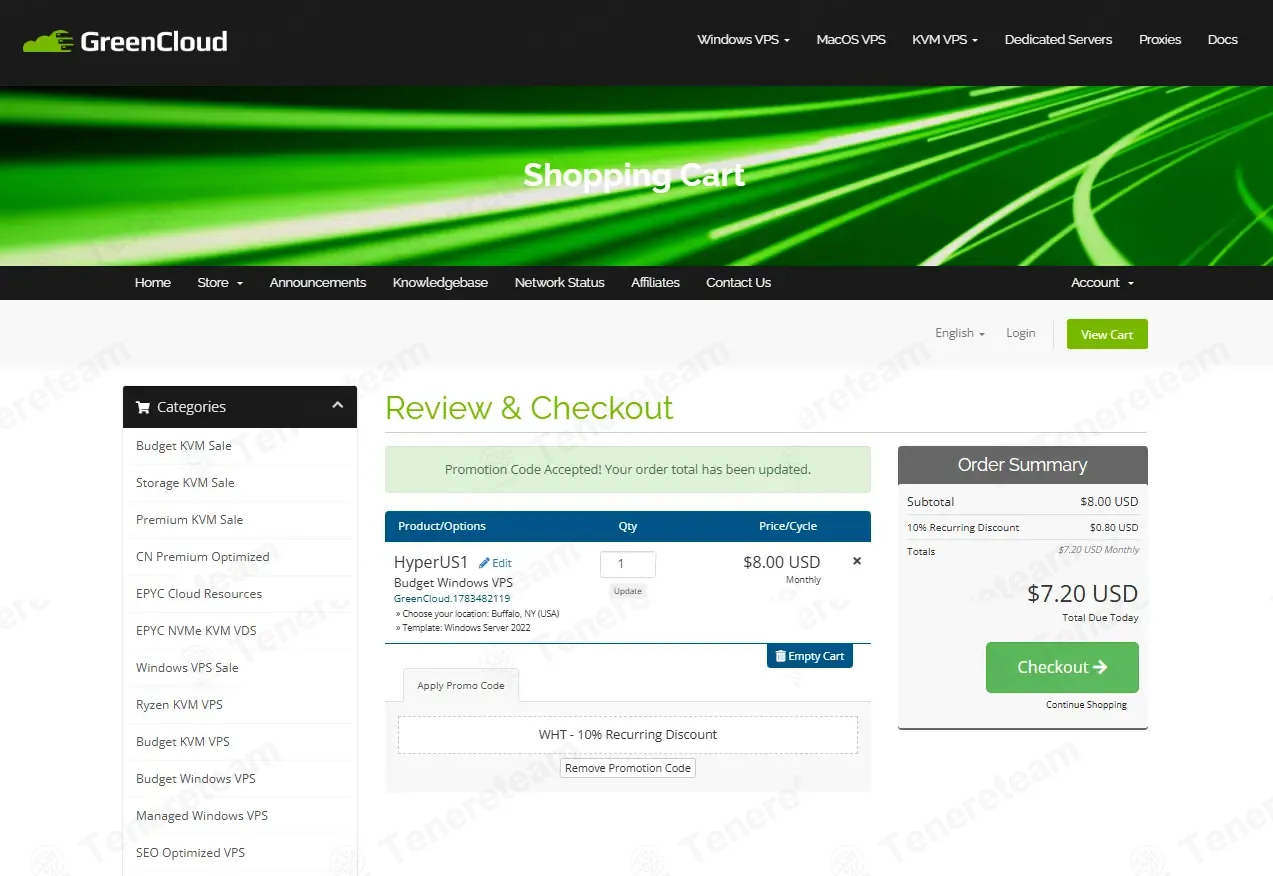Open the Docs link

click(x=1222, y=40)
